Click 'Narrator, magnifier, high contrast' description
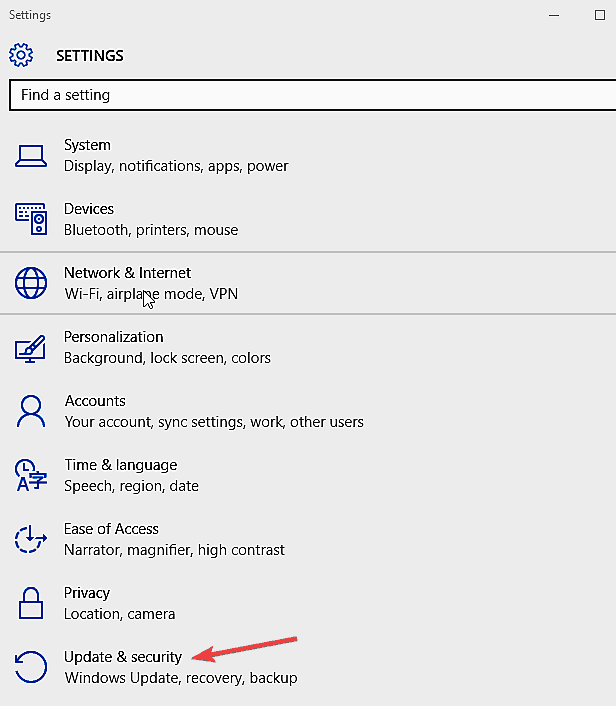 click(174, 550)
